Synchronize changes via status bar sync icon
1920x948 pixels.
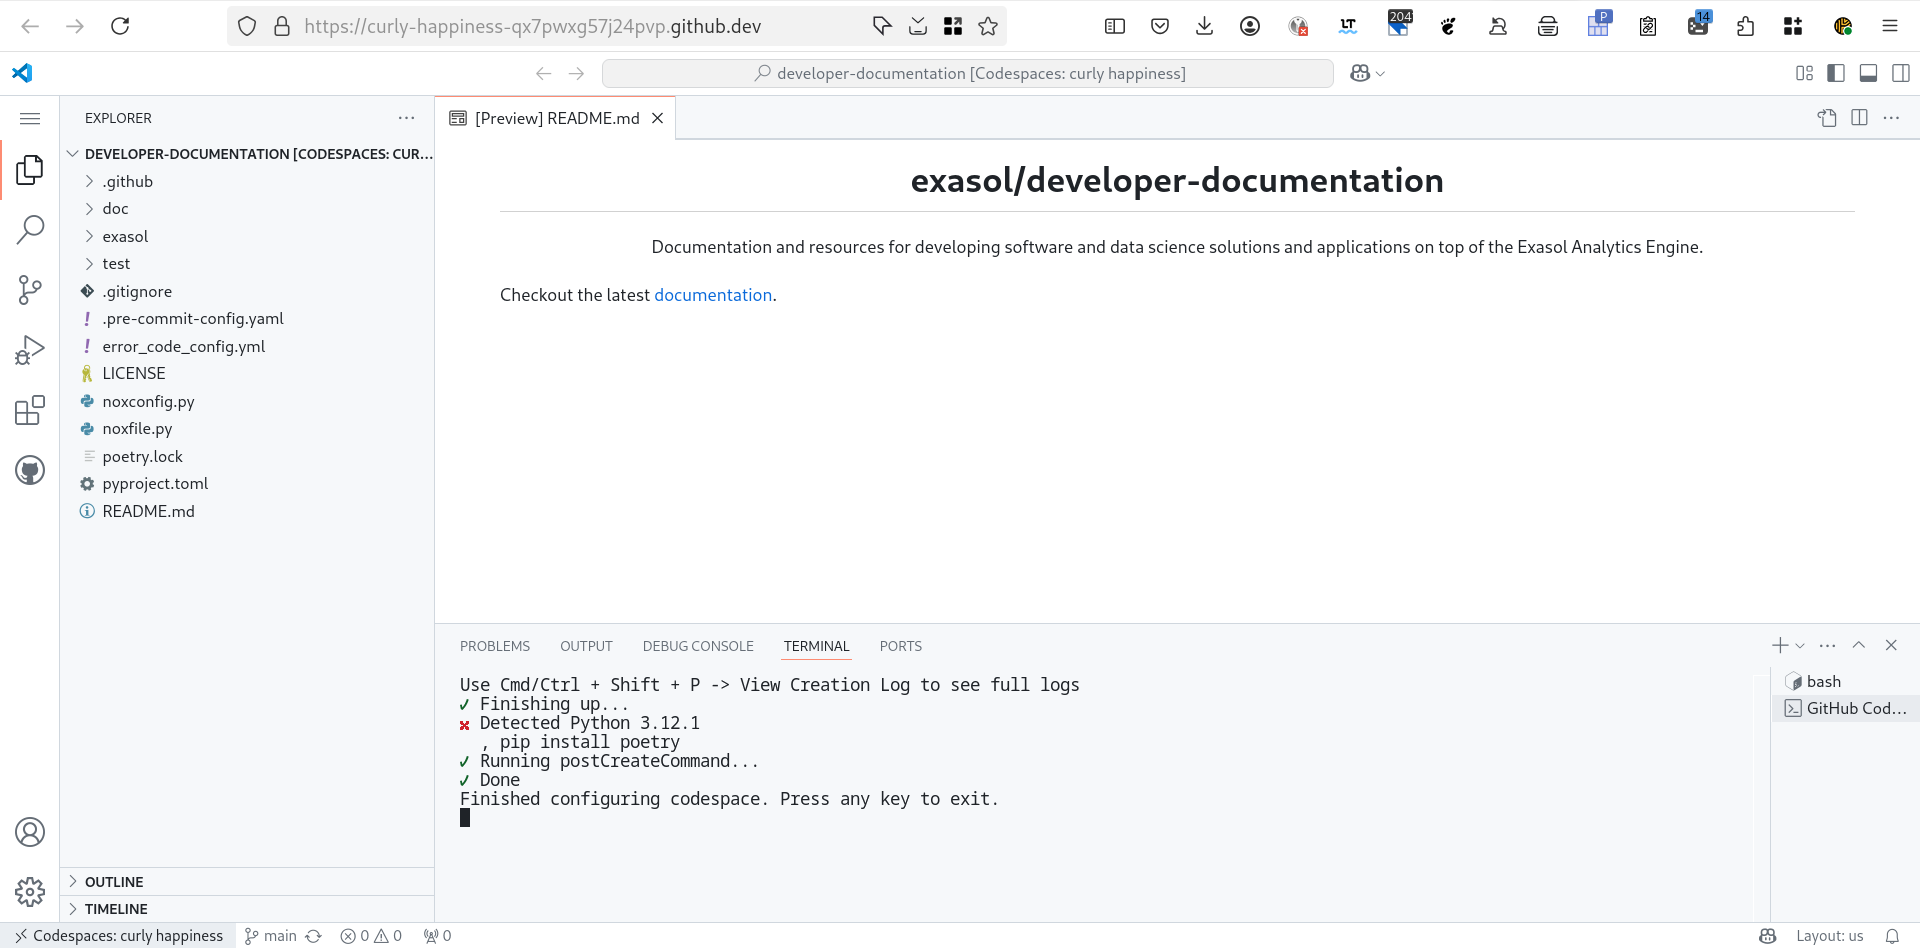313,936
